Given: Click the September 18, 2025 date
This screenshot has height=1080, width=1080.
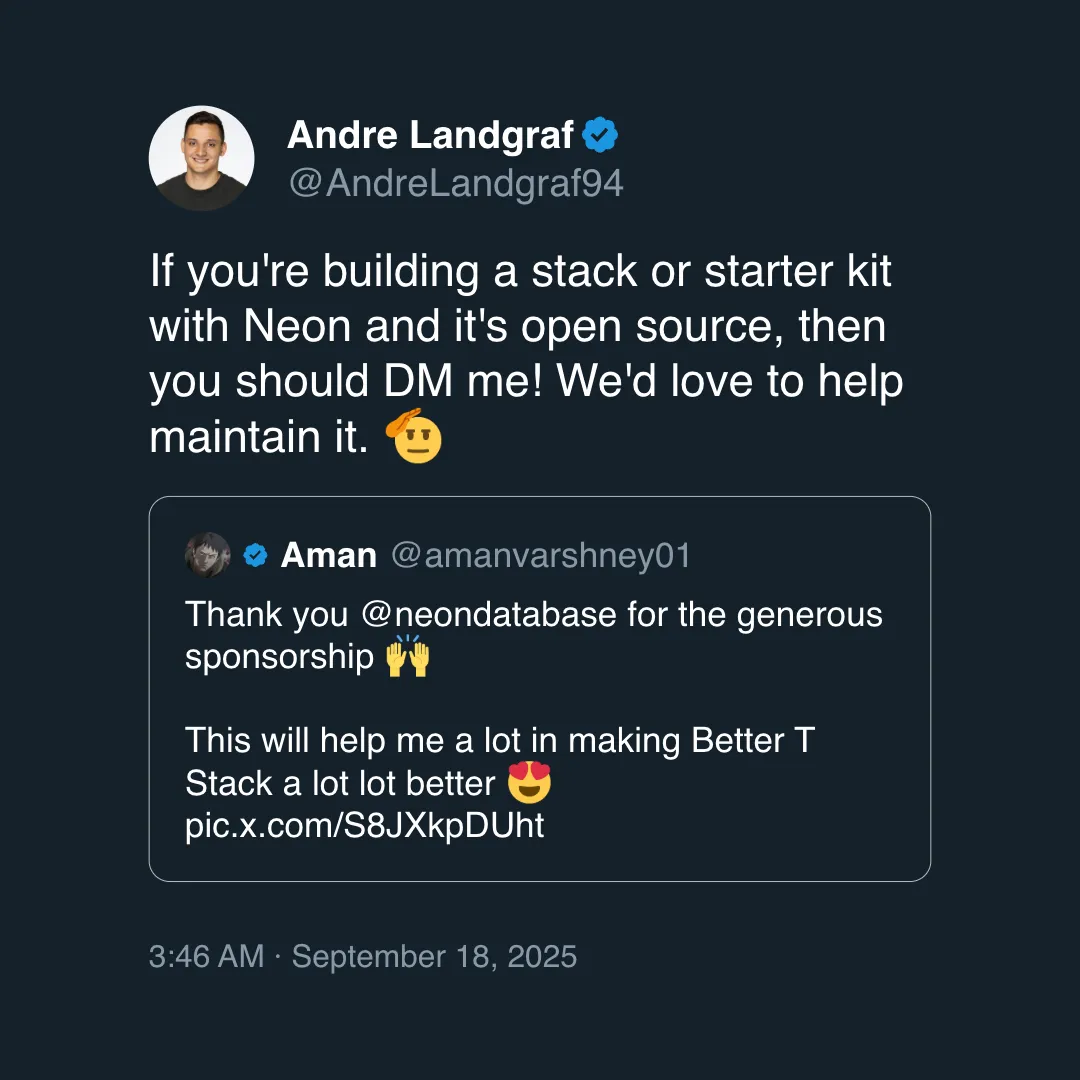Looking at the screenshot, I should point(435,956).
